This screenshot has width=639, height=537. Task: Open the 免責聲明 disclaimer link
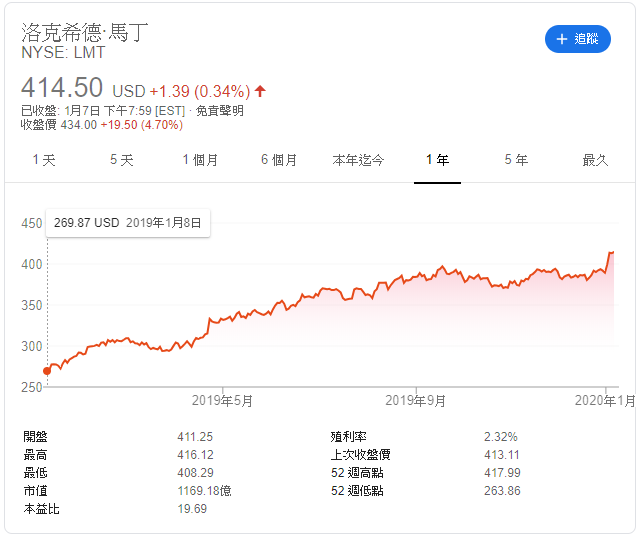(x=220, y=110)
